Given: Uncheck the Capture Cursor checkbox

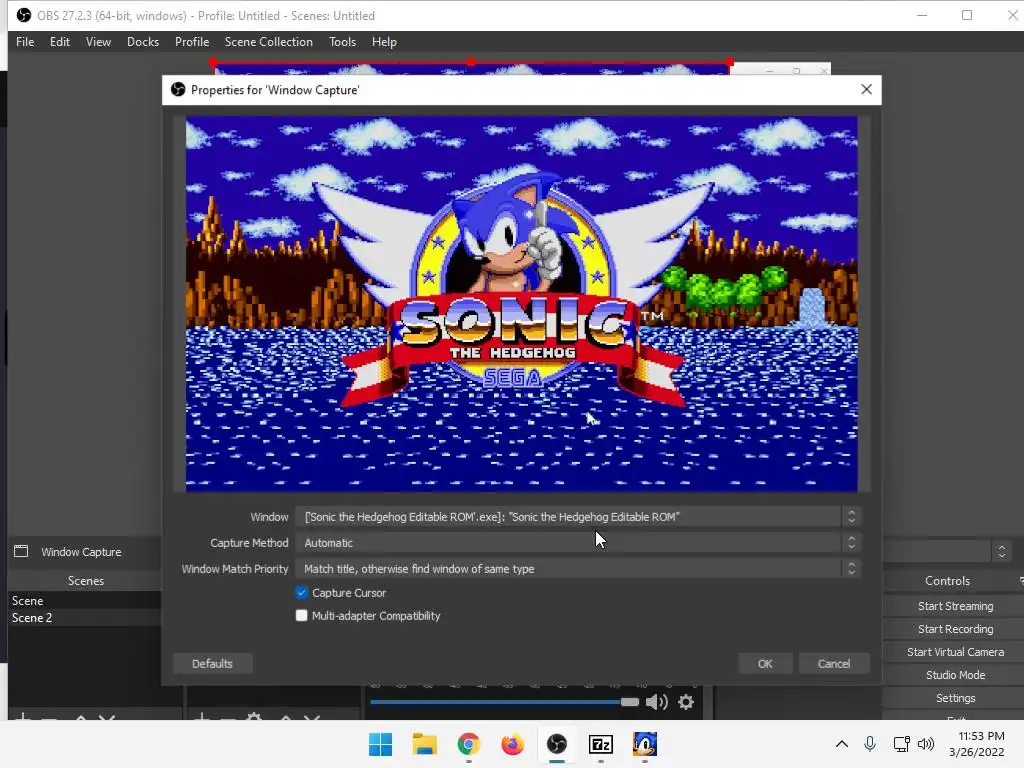Looking at the screenshot, I should click(x=301, y=592).
